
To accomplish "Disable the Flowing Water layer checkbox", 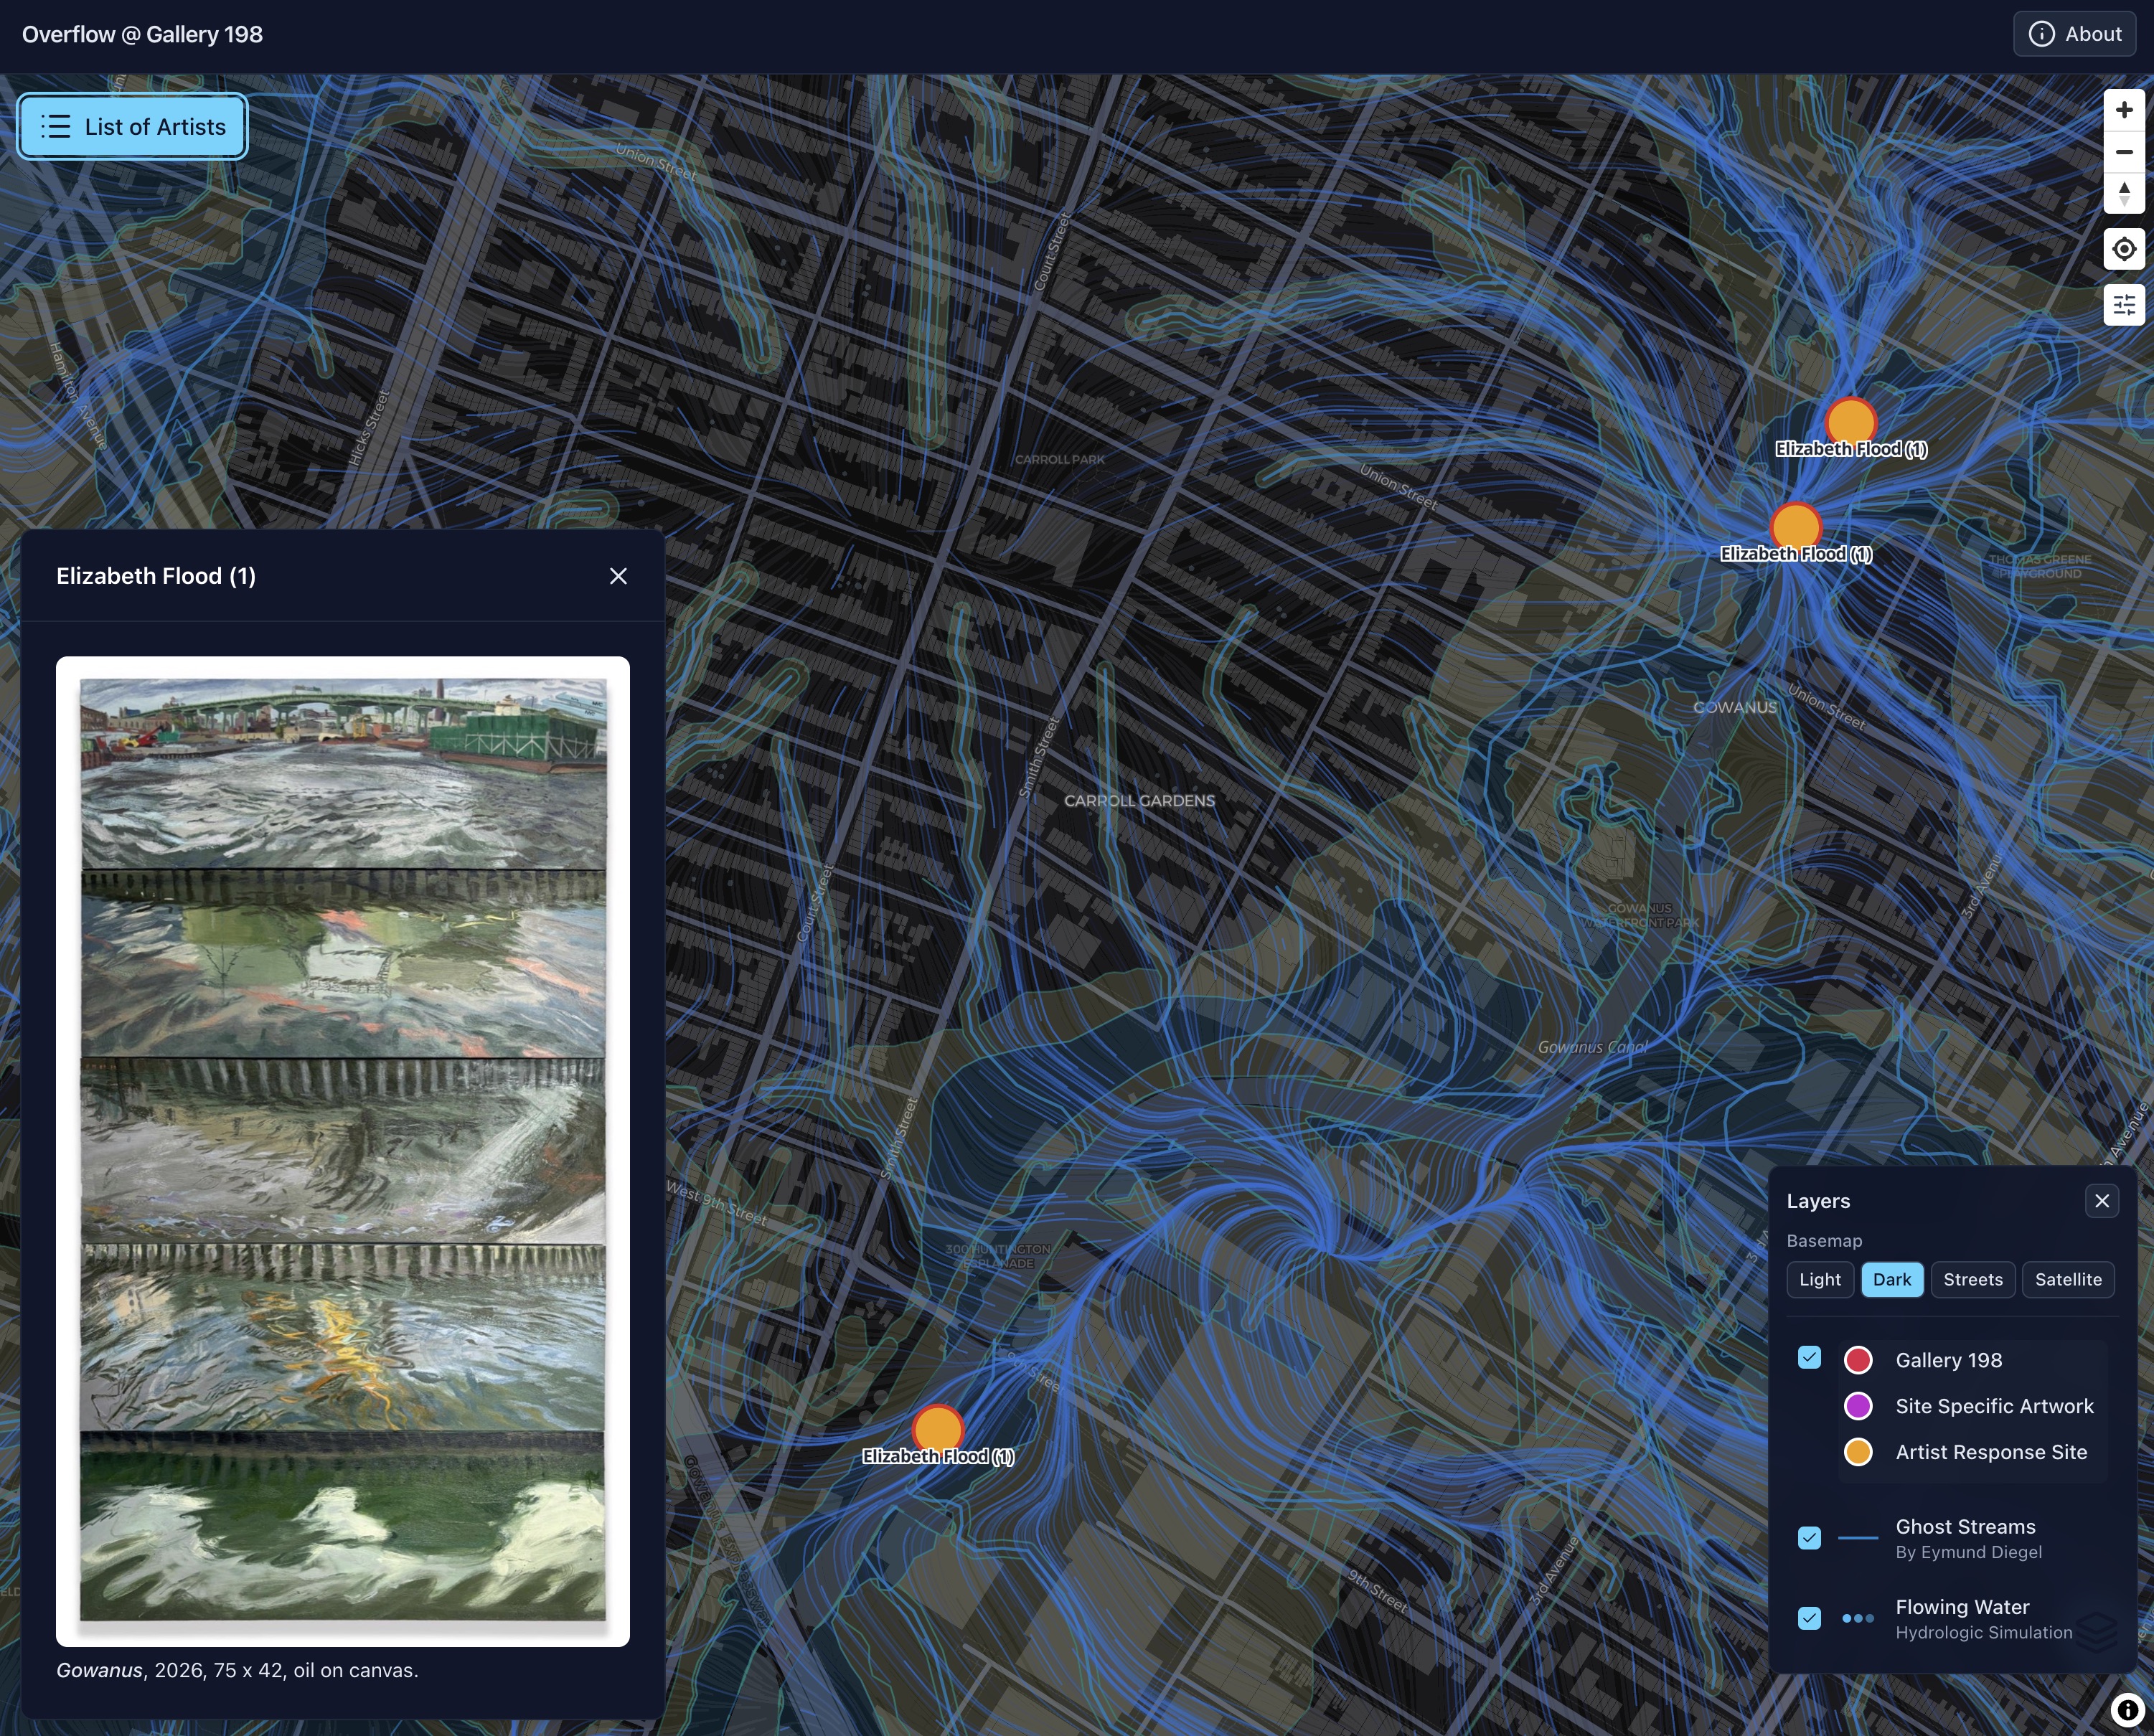I will pyautogui.click(x=1809, y=1618).
